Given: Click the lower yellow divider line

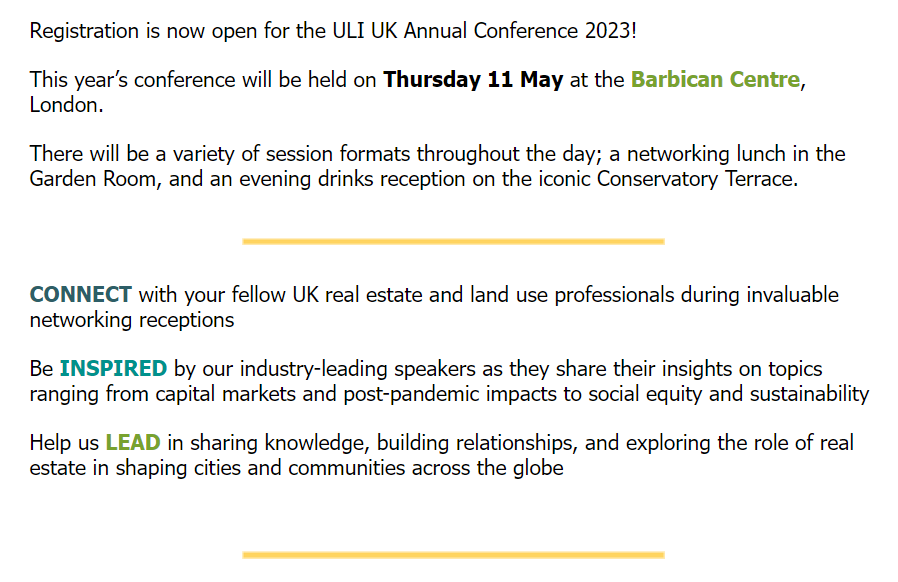Looking at the screenshot, I should click(x=453, y=555).
